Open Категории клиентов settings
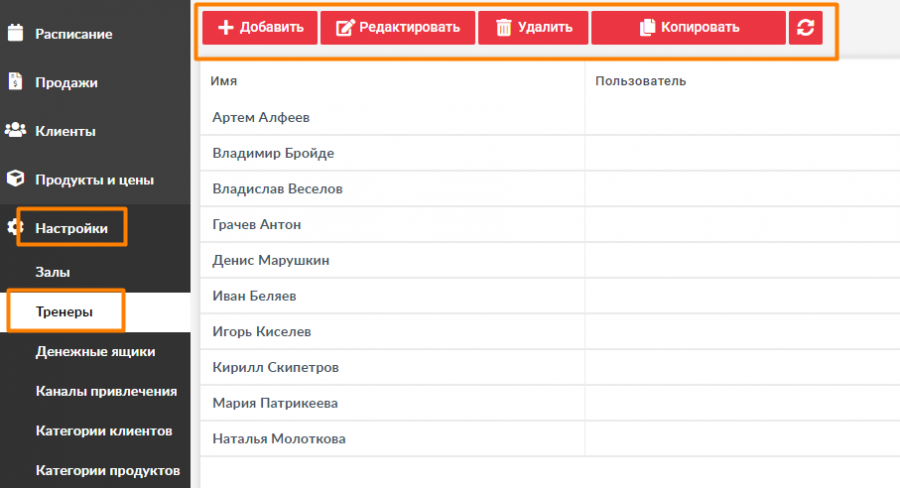Image resolution: width=900 pixels, height=488 pixels. (x=104, y=430)
